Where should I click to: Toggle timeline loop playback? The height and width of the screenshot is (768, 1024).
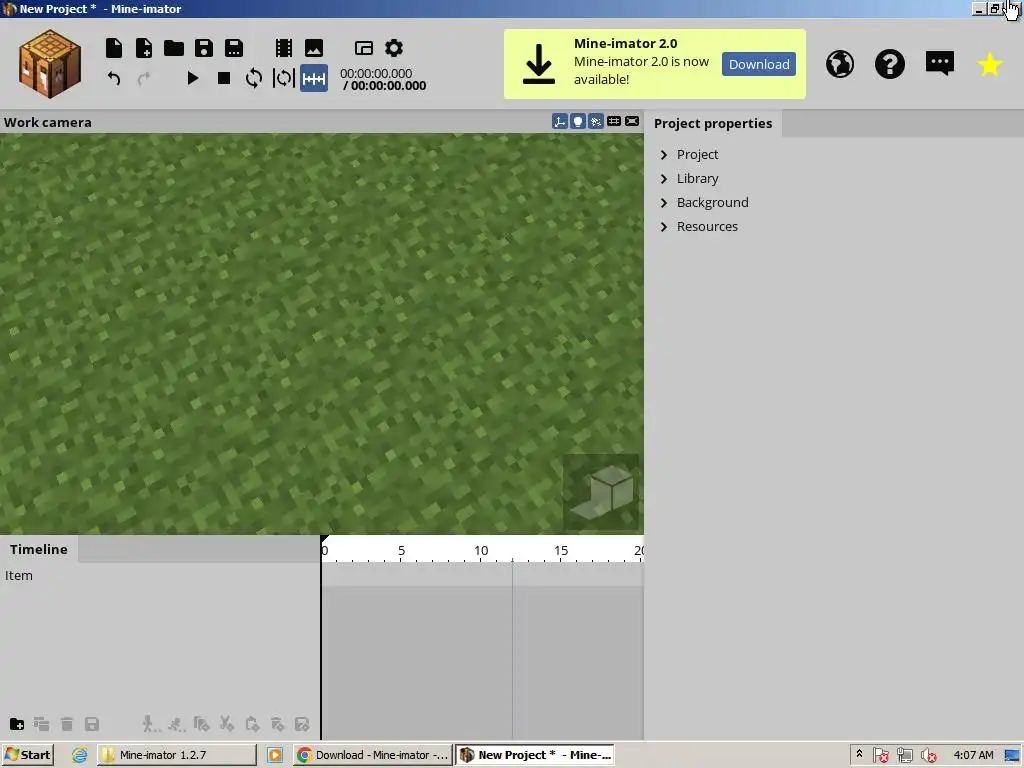253,78
